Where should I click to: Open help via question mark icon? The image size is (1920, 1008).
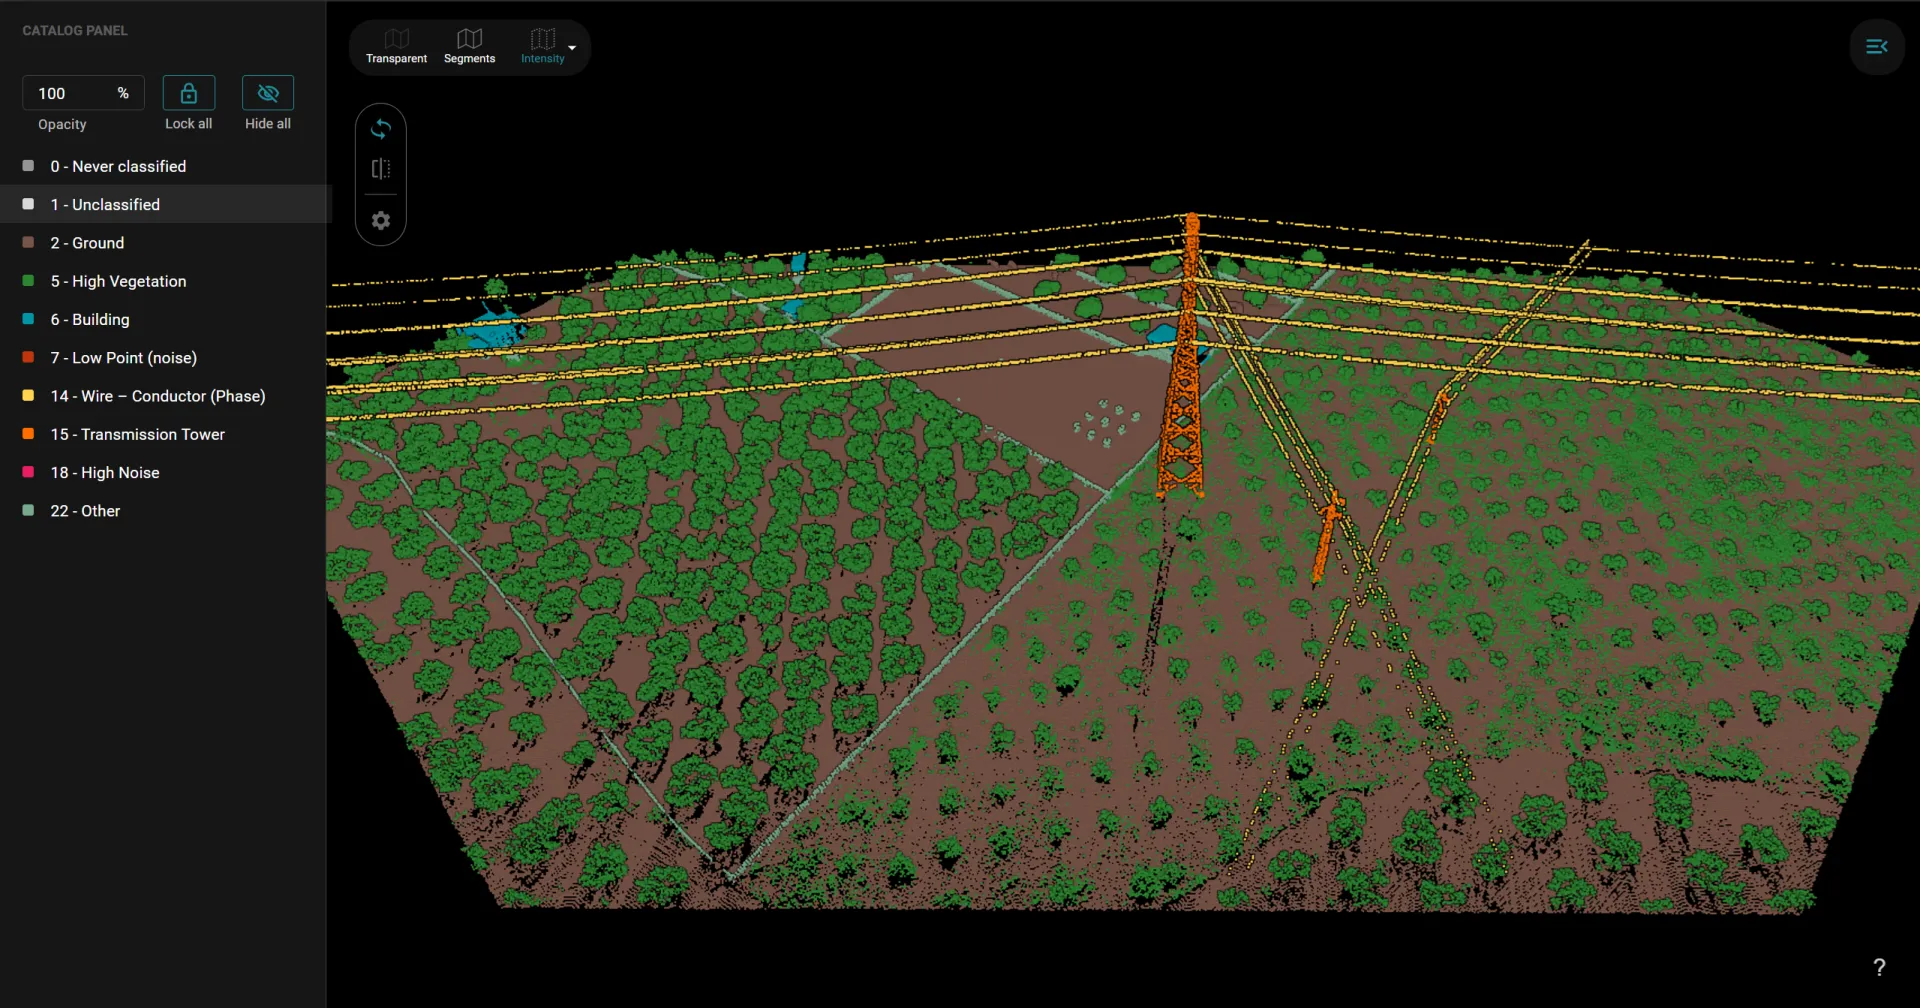tap(1880, 966)
